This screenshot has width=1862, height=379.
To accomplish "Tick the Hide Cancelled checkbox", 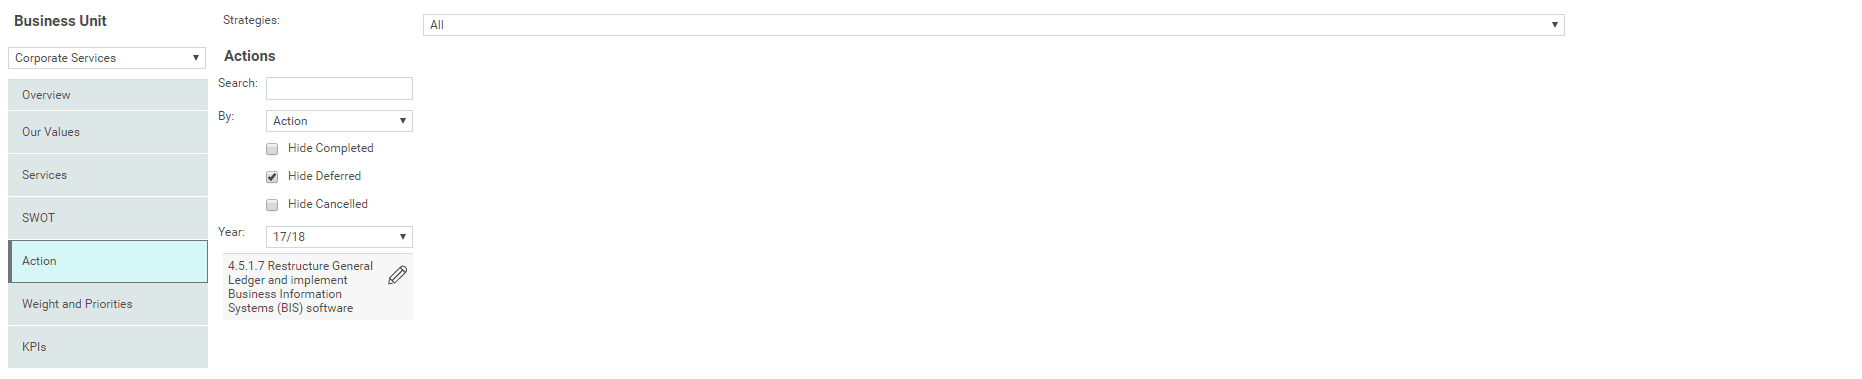I will [x=272, y=205].
